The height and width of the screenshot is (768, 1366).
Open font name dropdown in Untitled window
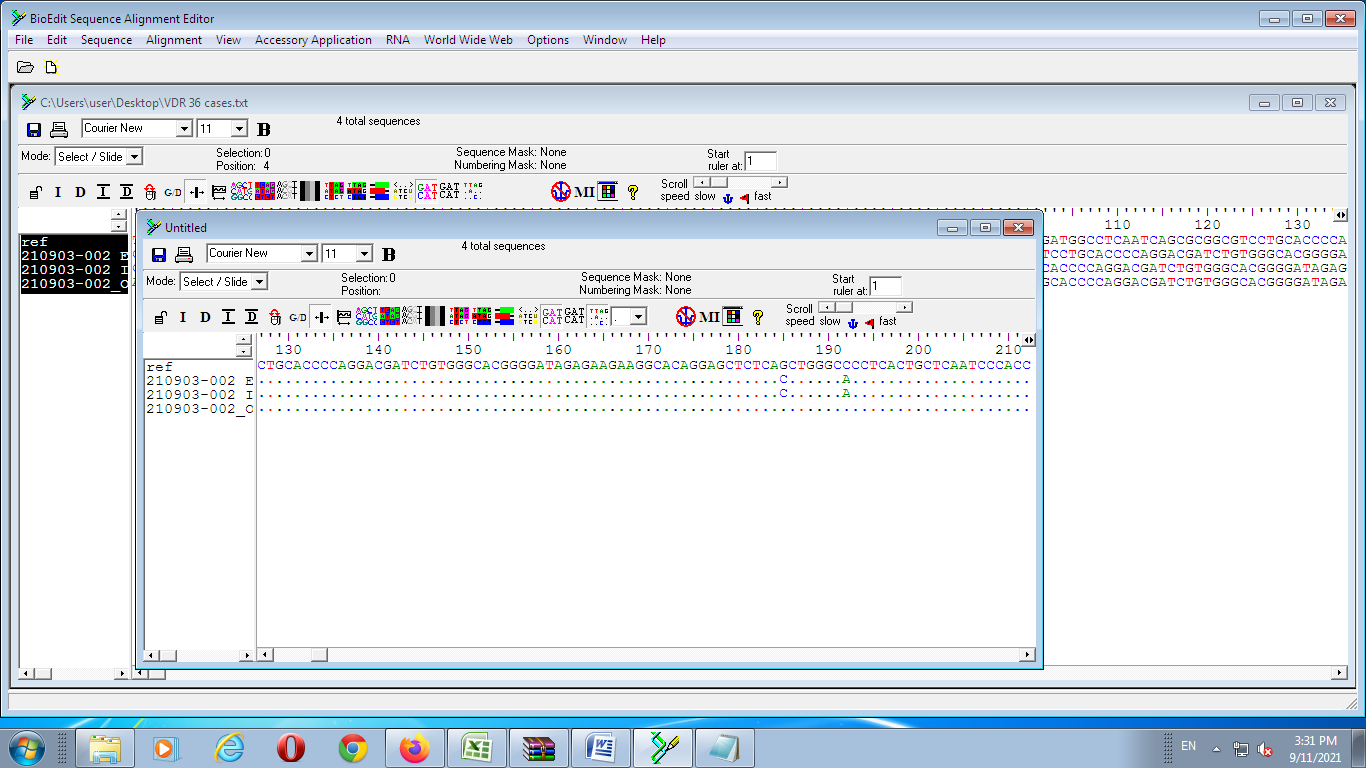coord(309,254)
